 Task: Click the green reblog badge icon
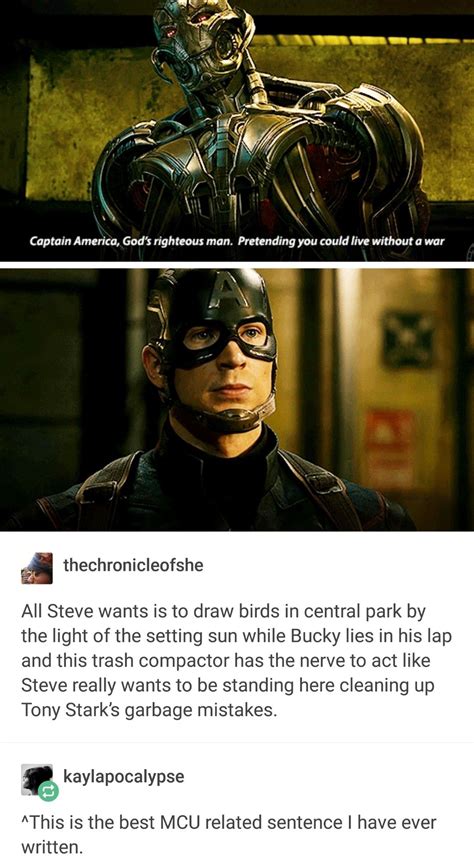point(48,792)
